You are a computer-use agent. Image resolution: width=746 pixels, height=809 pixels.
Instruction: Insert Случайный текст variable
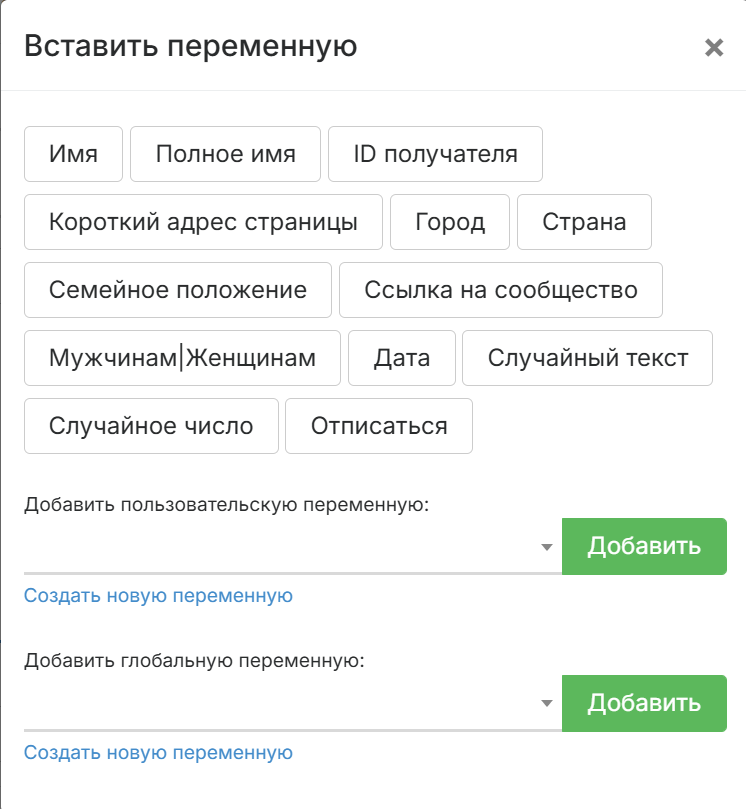(587, 358)
